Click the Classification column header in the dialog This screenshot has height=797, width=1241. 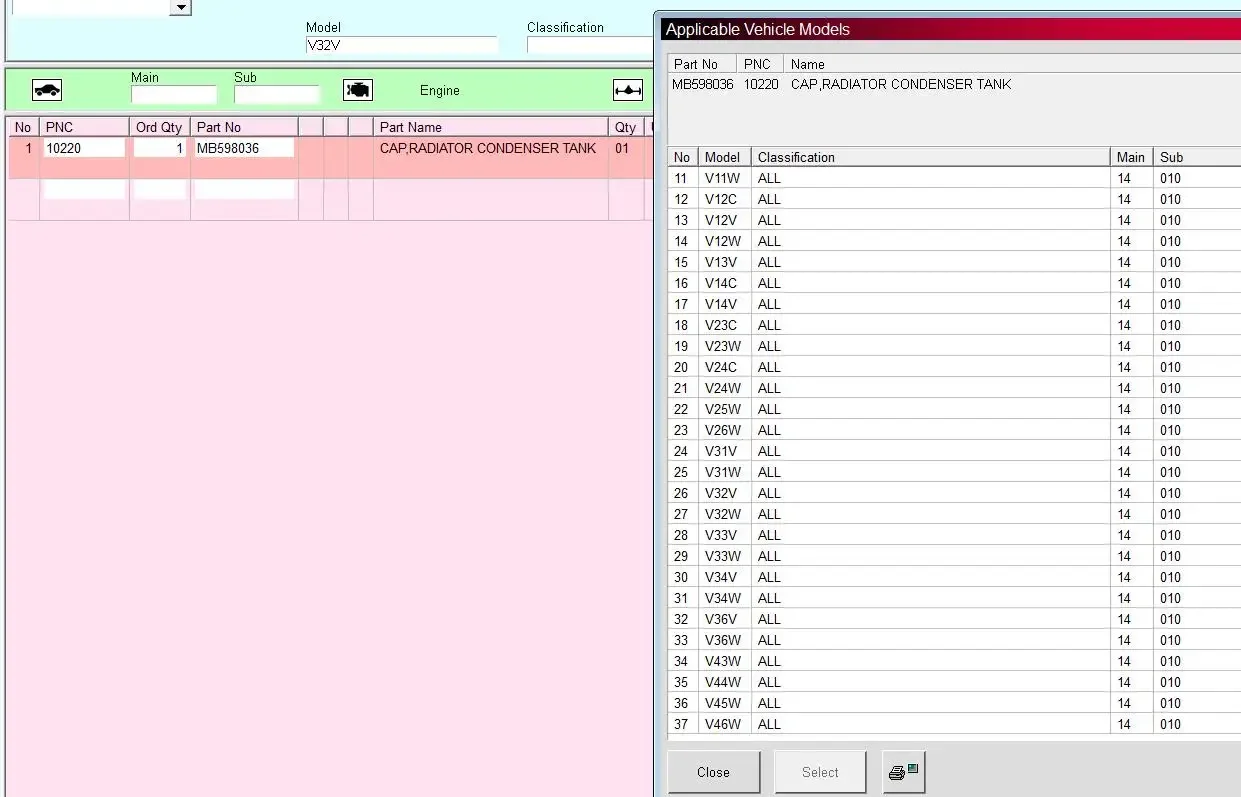point(930,157)
